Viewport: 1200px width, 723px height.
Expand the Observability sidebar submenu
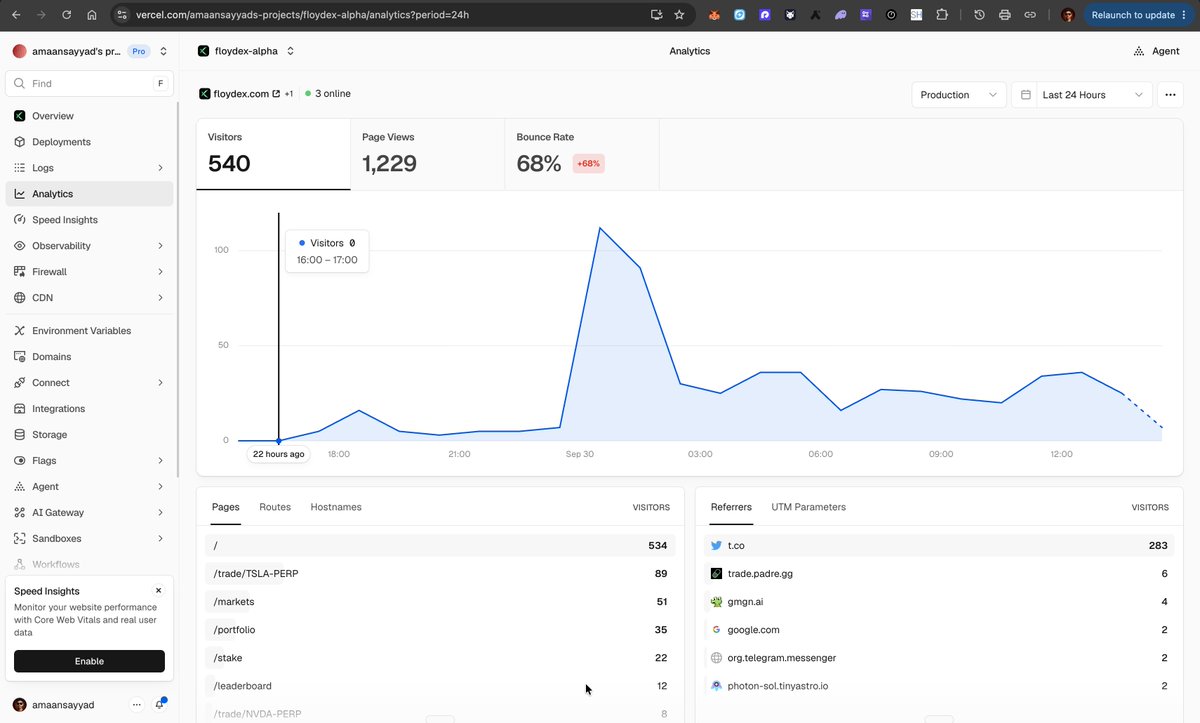(x=161, y=246)
